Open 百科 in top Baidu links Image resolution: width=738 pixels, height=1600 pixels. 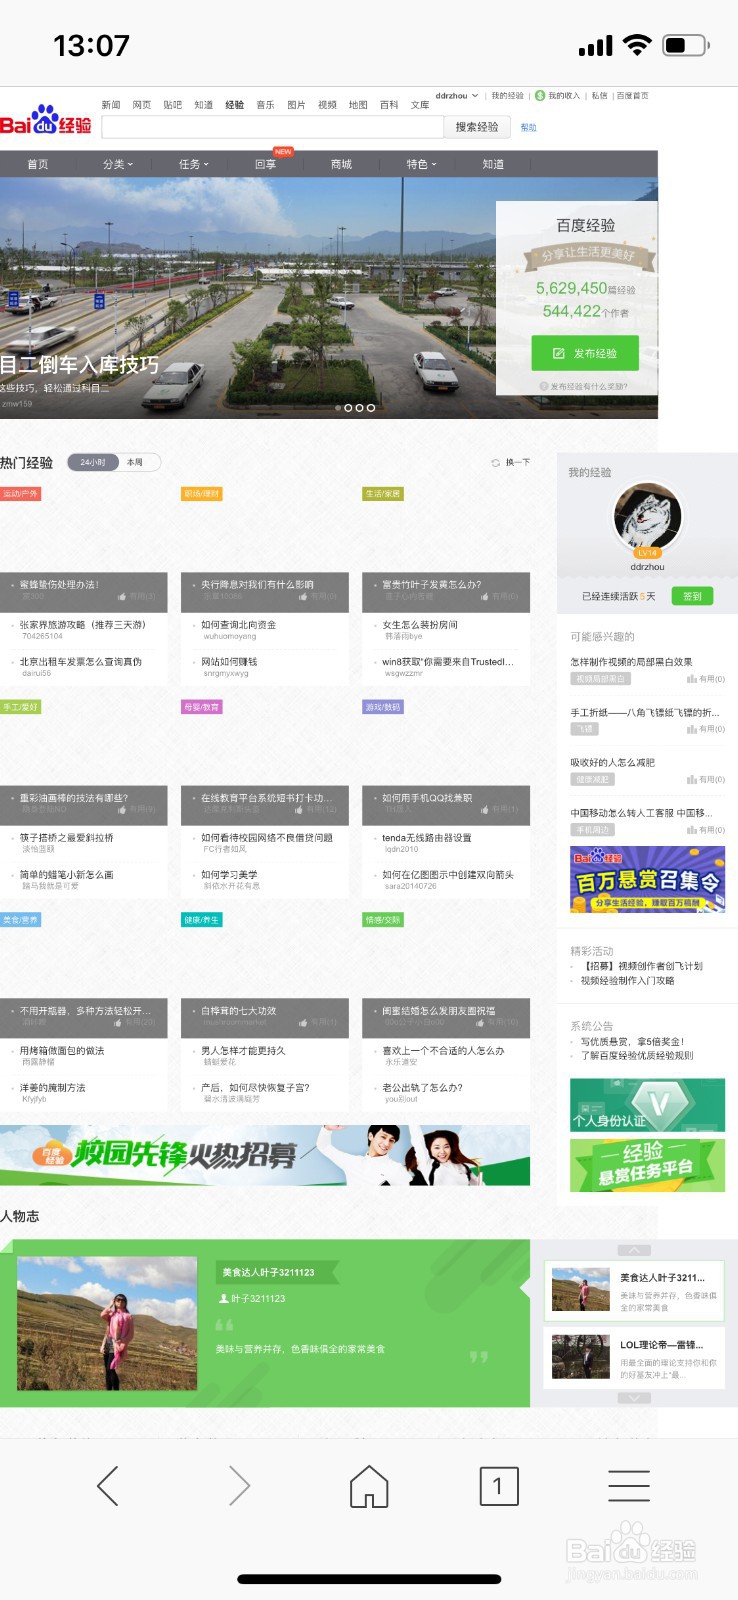pyautogui.click(x=389, y=105)
